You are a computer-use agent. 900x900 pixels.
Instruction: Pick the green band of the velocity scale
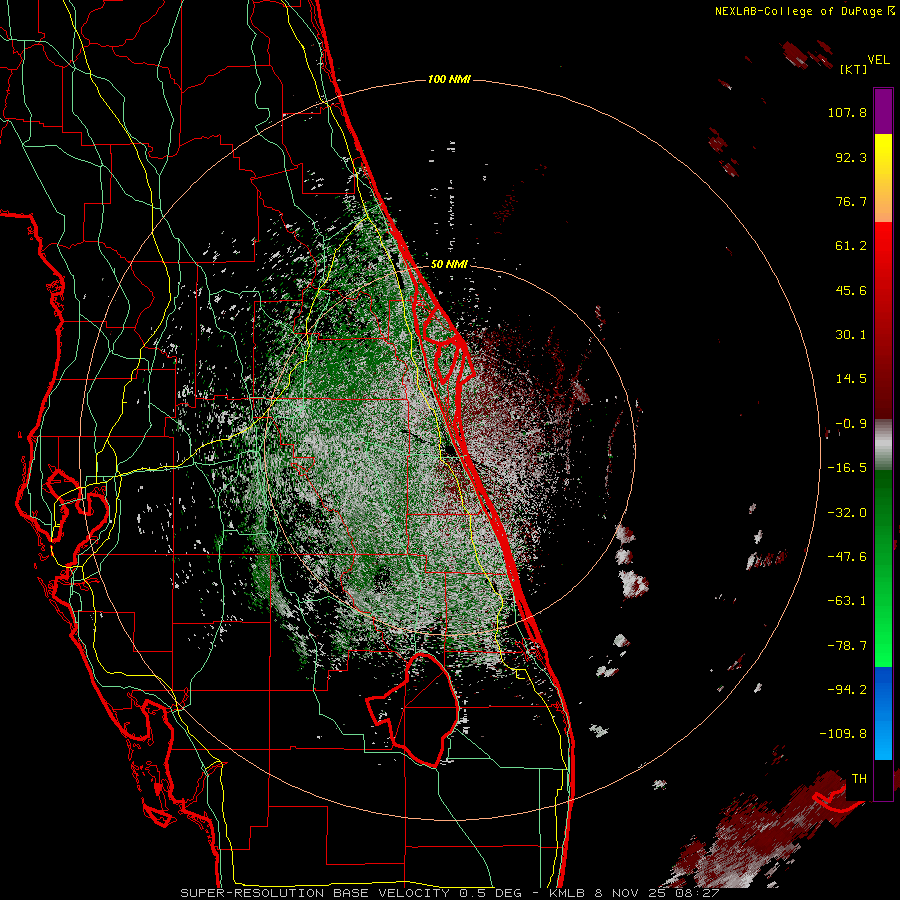[883, 568]
